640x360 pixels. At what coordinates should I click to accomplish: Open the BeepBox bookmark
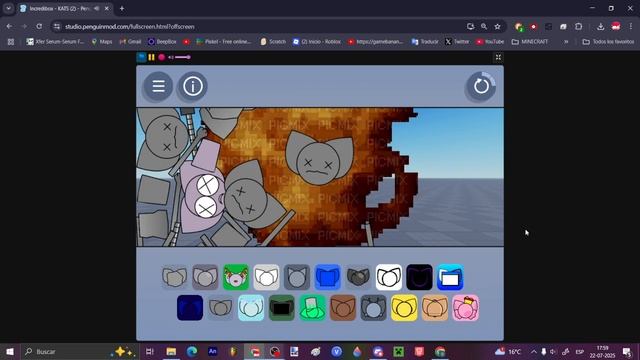[x=162, y=42]
